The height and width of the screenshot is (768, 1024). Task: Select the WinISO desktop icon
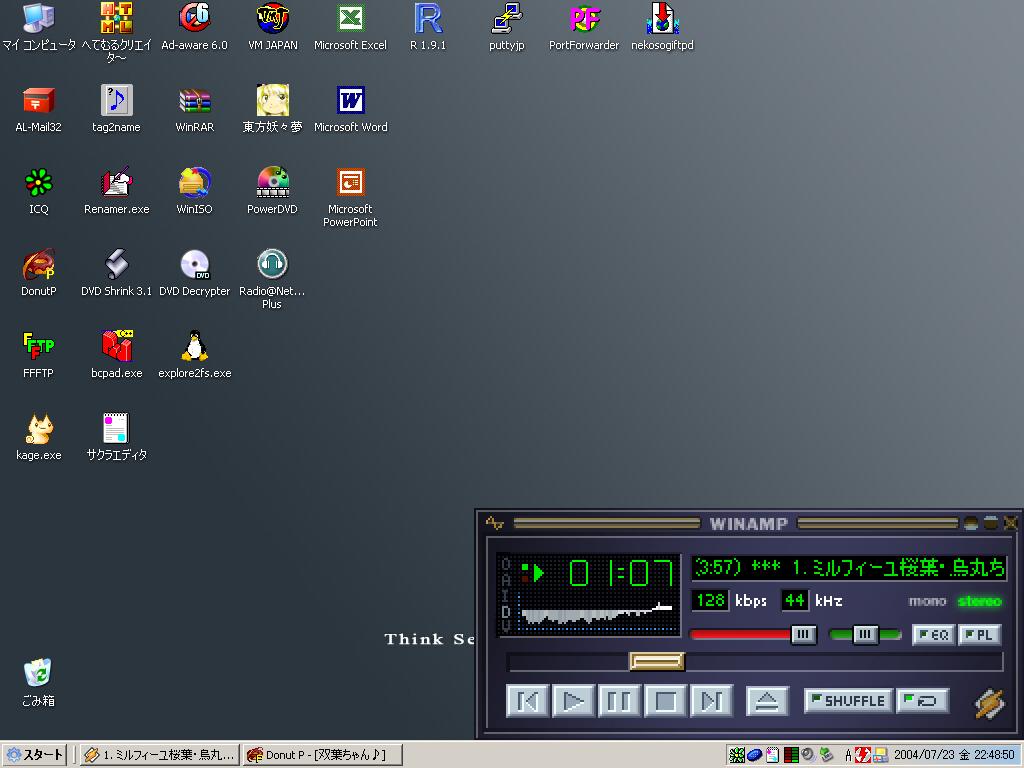click(194, 191)
